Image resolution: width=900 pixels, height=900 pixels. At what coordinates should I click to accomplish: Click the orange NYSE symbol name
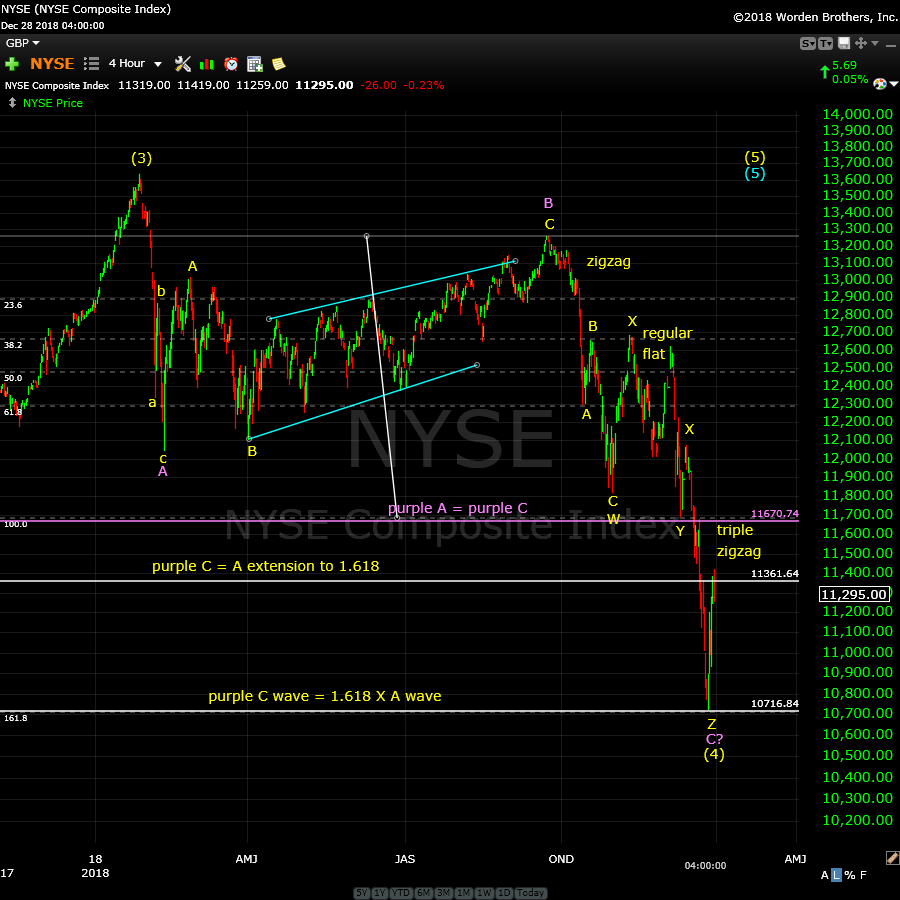coord(52,64)
